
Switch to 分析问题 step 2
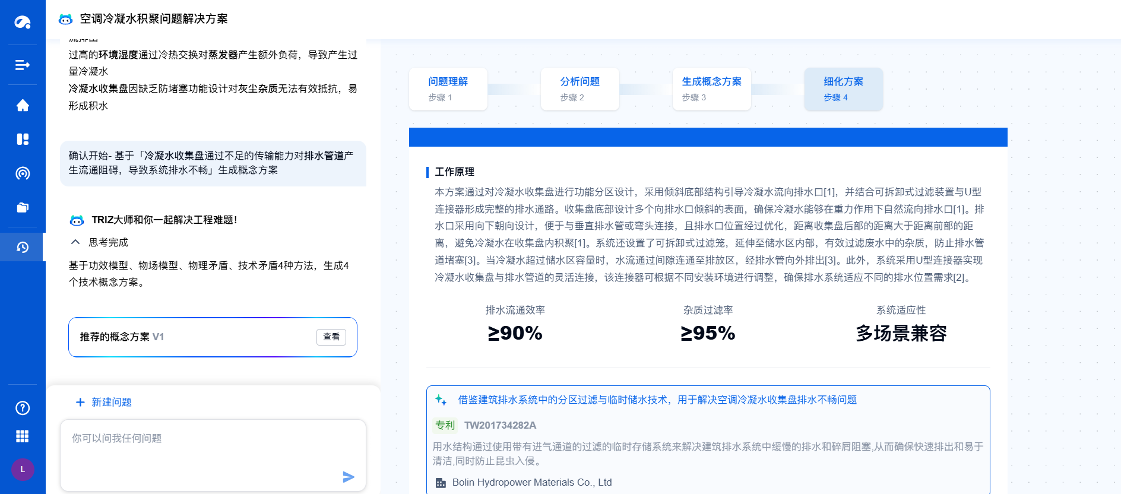pos(579,88)
